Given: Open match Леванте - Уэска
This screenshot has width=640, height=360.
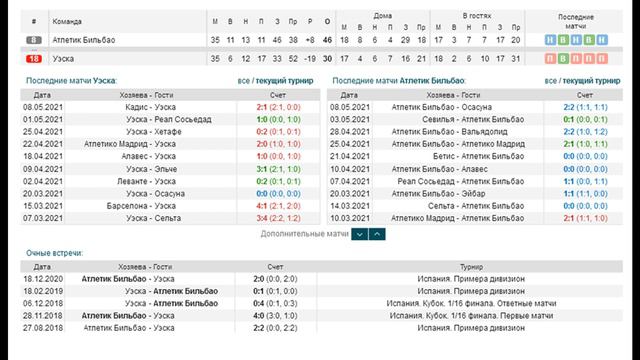Looking at the screenshot, I should (x=147, y=181).
